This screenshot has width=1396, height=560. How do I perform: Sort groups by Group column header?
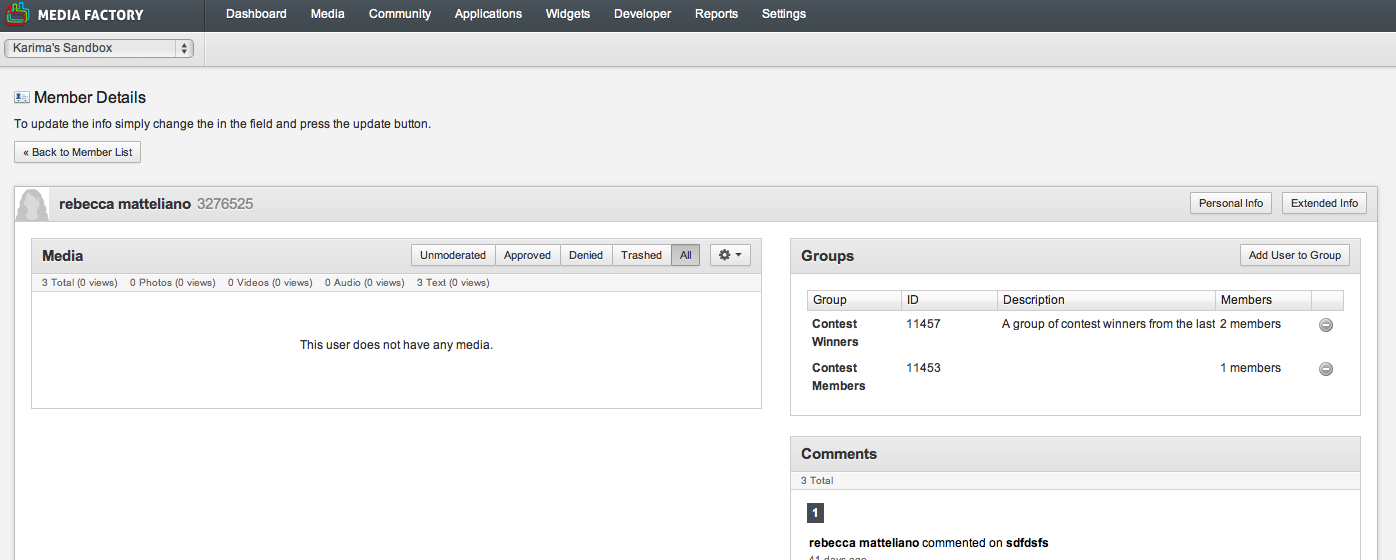tap(854, 300)
